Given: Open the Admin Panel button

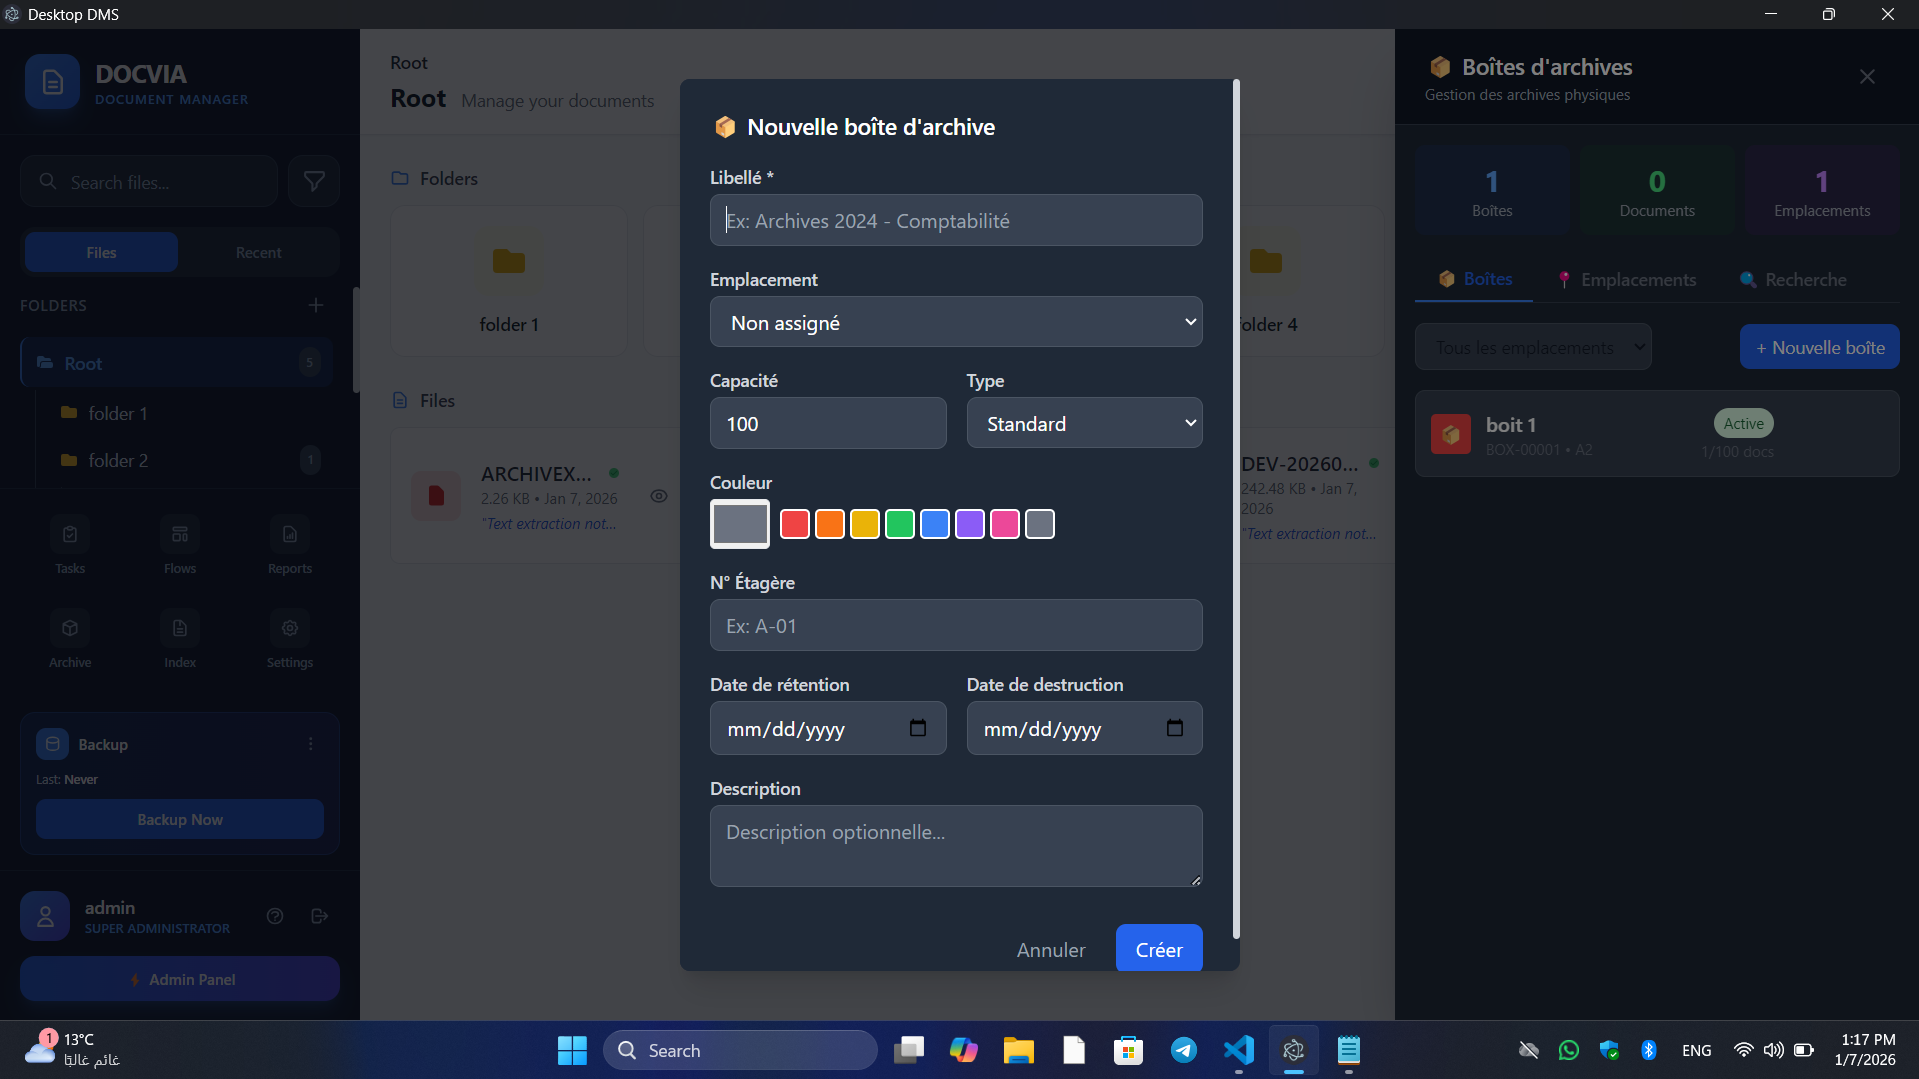Looking at the screenshot, I should coord(180,979).
